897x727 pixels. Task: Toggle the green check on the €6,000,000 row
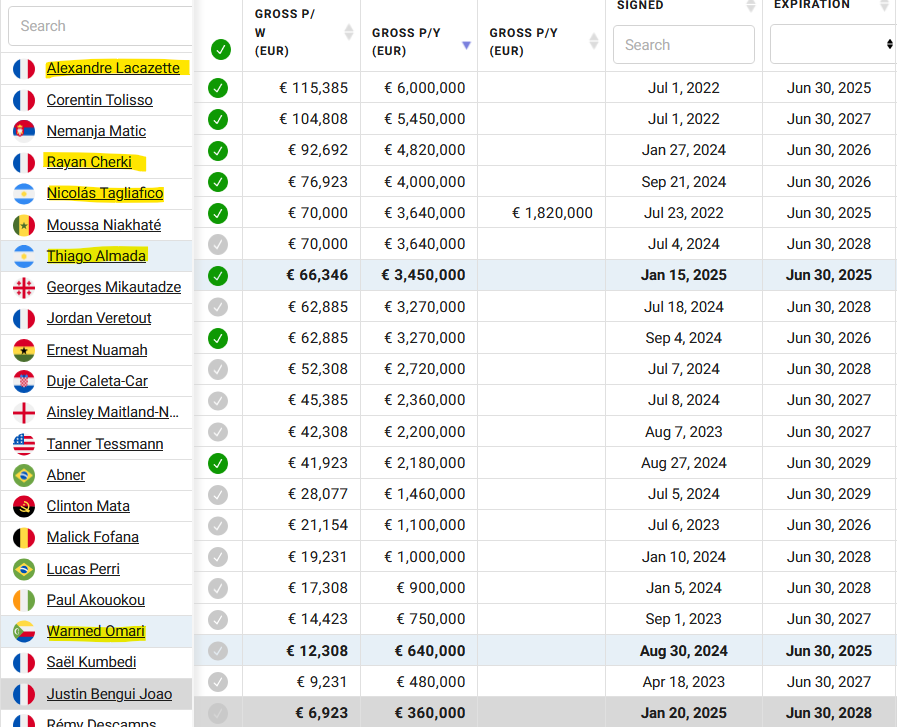(218, 88)
